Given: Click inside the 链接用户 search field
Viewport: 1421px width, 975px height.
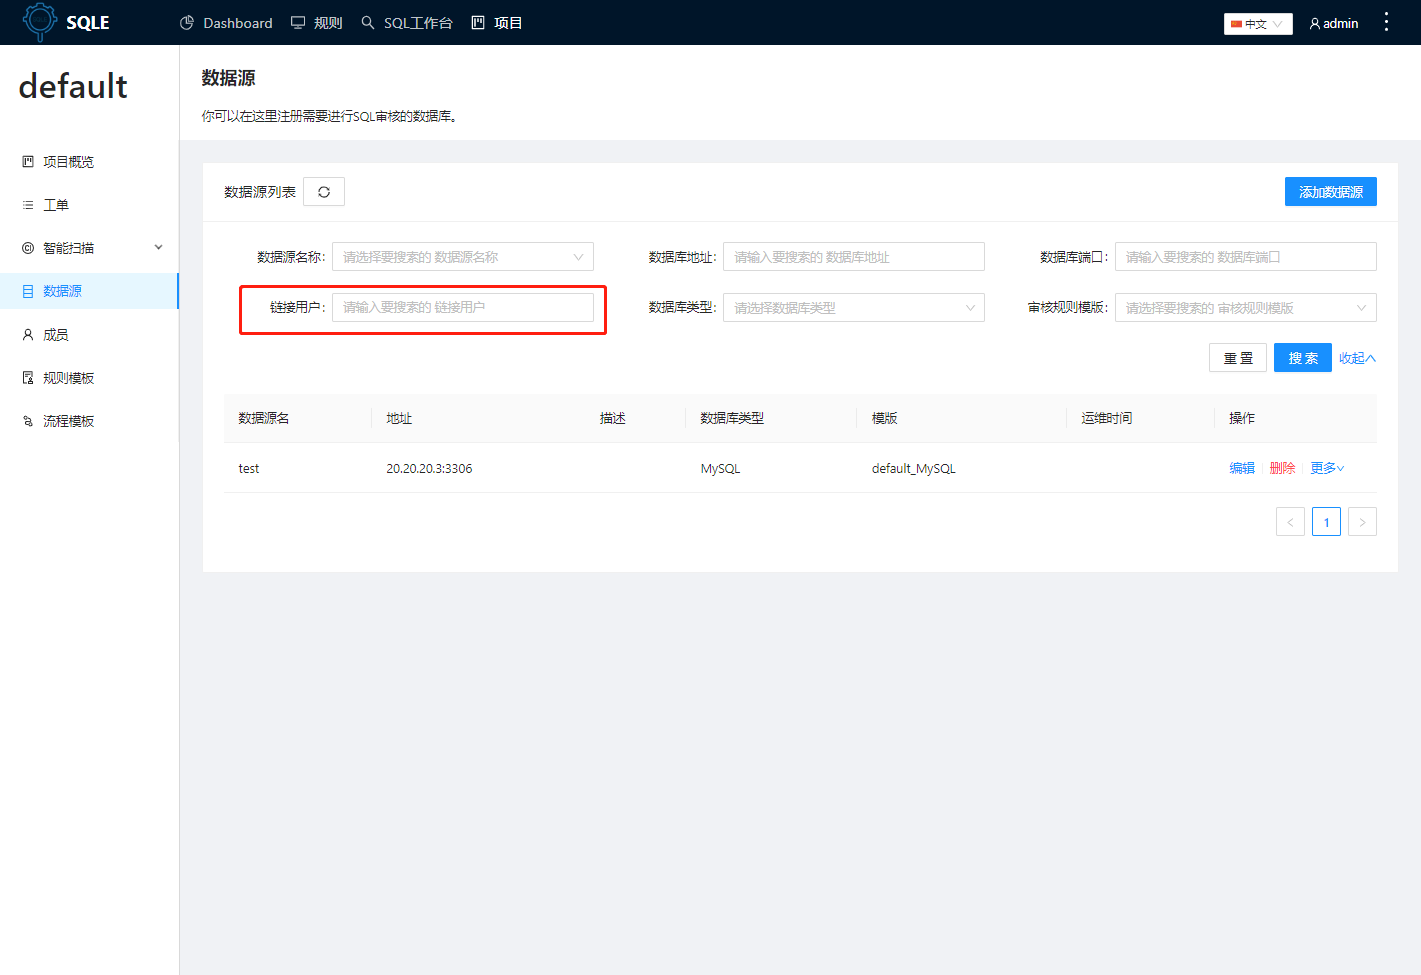Looking at the screenshot, I should tap(464, 307).
